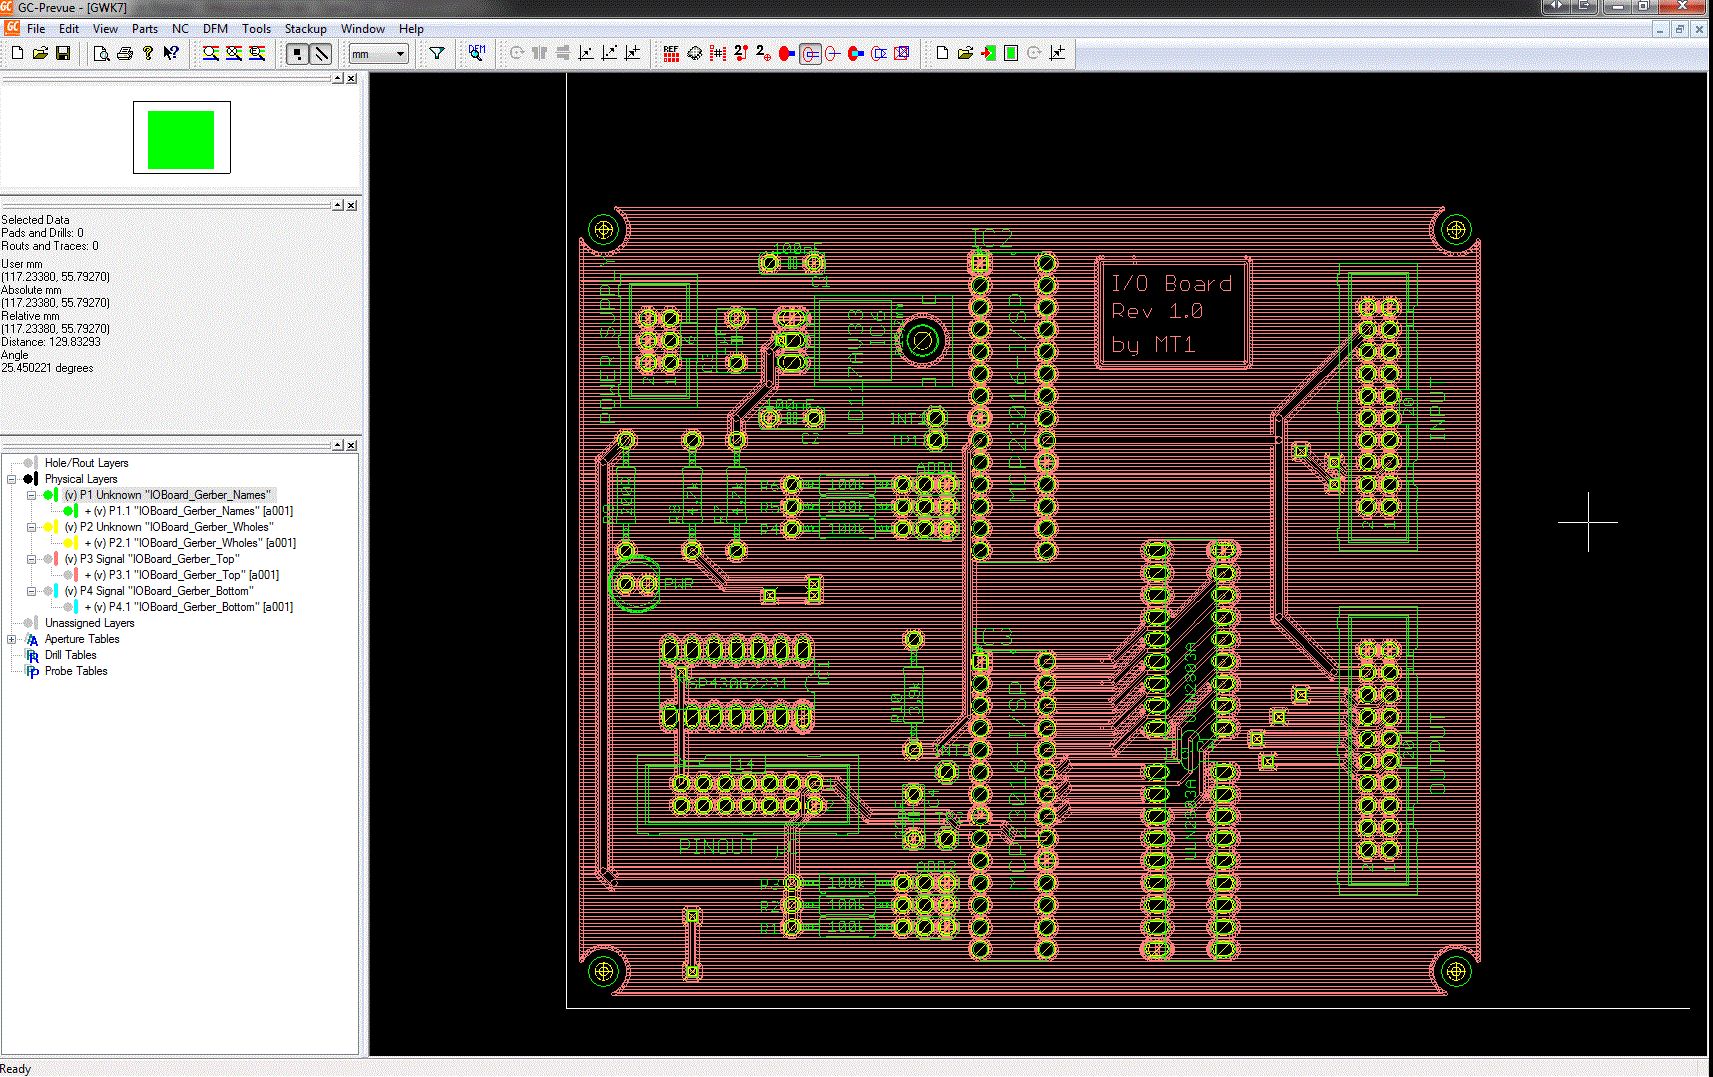Toggle visibility dot of P4 IOBoard_Gerber_Bottom layer
Screen dimensions: 1713x1077
pyautogui.click(x=47, y=591)
